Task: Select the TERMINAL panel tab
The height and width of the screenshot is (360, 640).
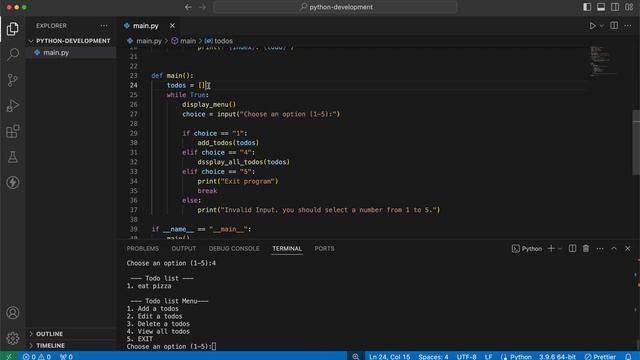Action: tap(287, 249)
